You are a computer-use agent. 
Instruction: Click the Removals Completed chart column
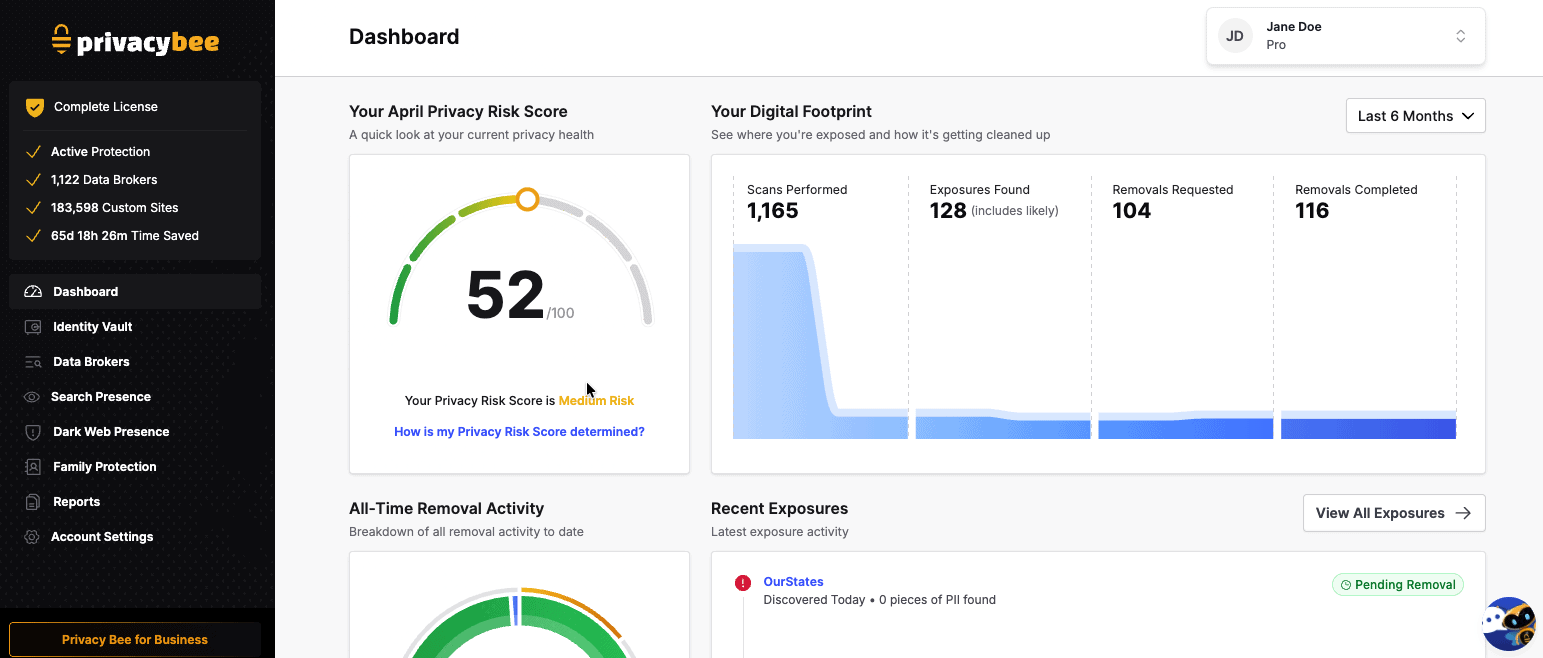coord(1368,308)
